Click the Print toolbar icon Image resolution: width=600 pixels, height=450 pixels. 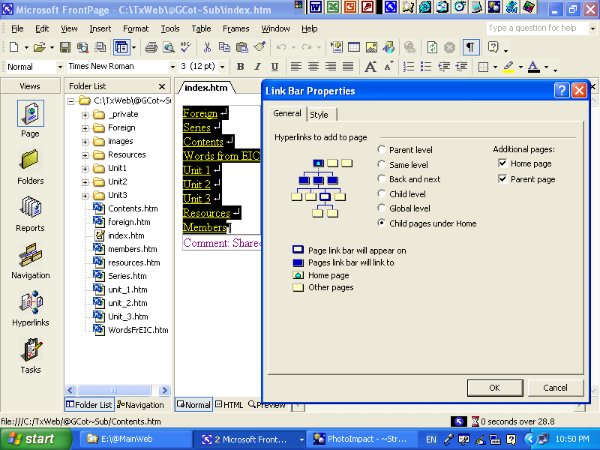pos(152,47)
